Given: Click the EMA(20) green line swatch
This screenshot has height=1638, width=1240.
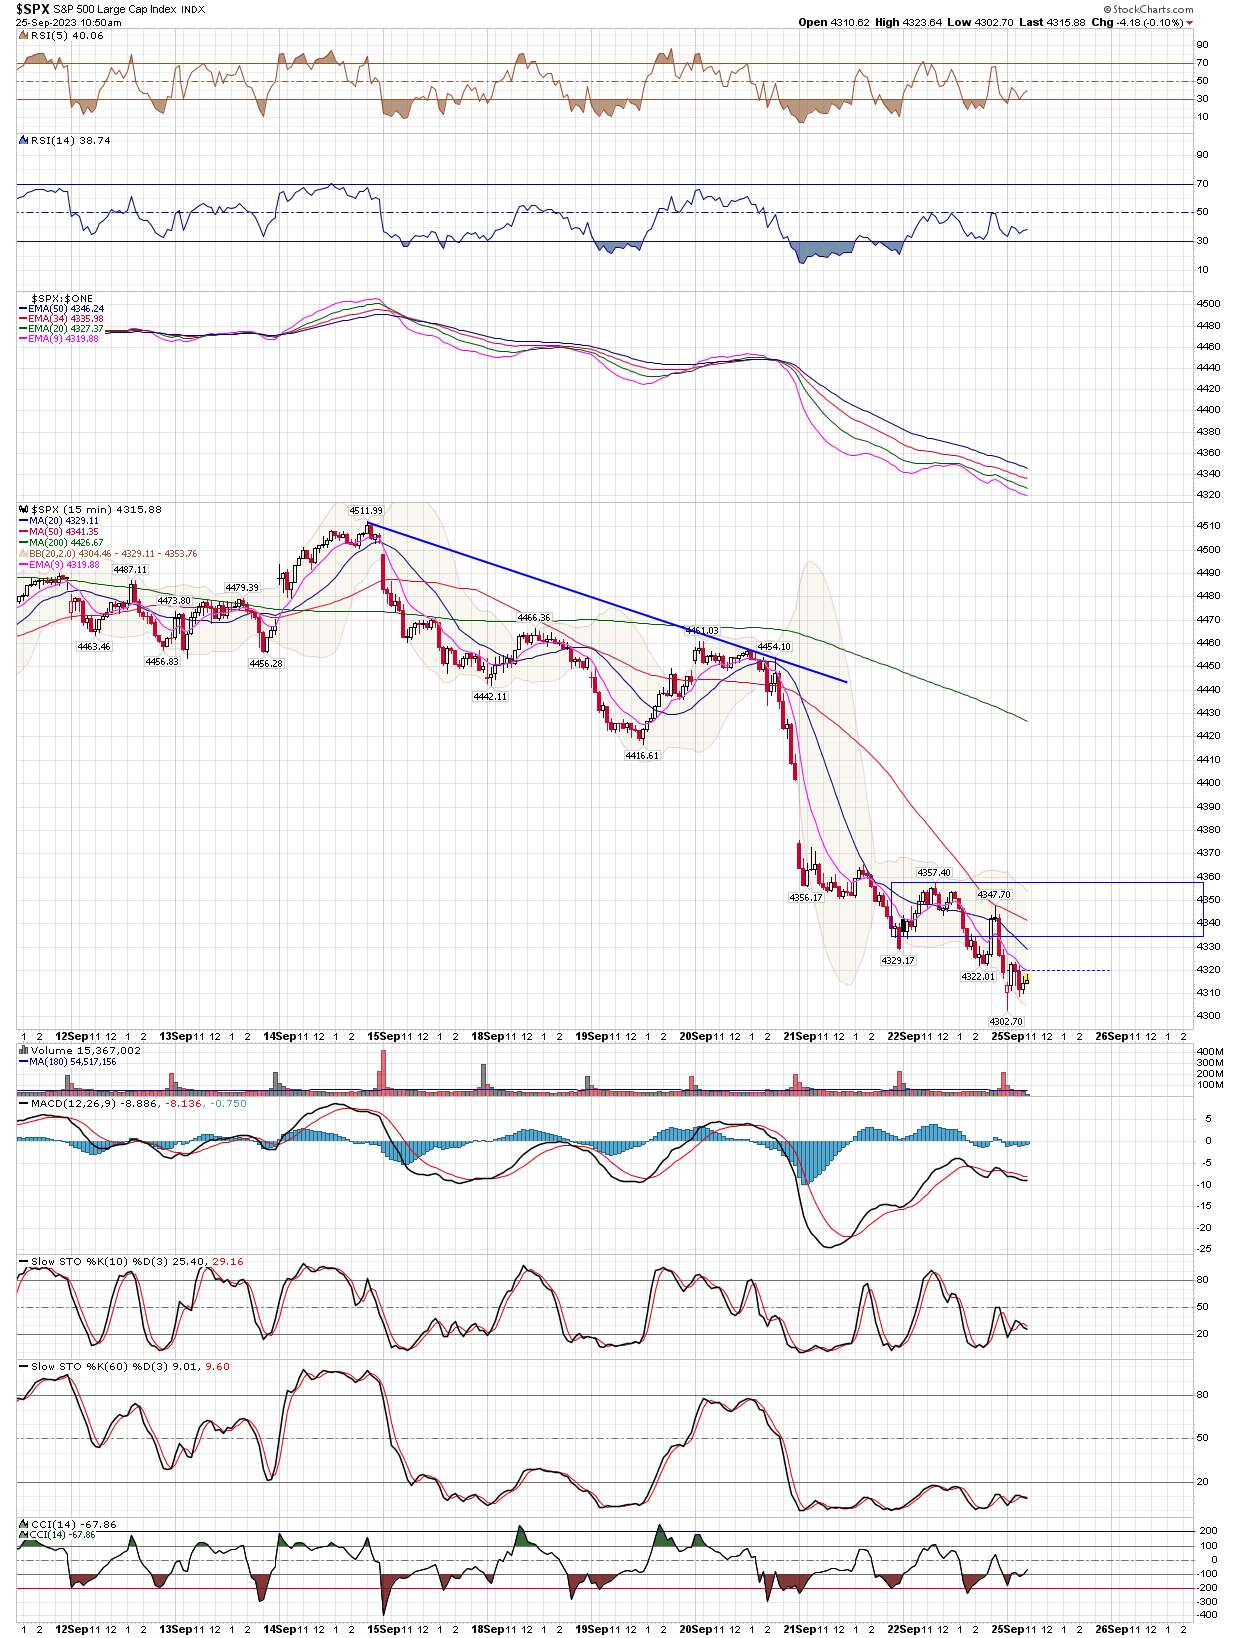Looking at the screenshot, I should pos(23,329).
